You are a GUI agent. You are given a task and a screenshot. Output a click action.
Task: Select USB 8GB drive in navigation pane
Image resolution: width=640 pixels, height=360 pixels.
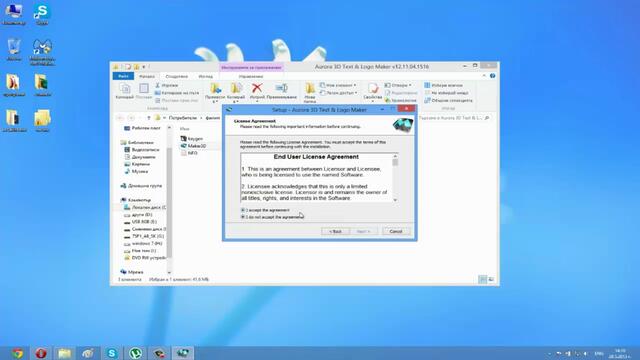140,222
